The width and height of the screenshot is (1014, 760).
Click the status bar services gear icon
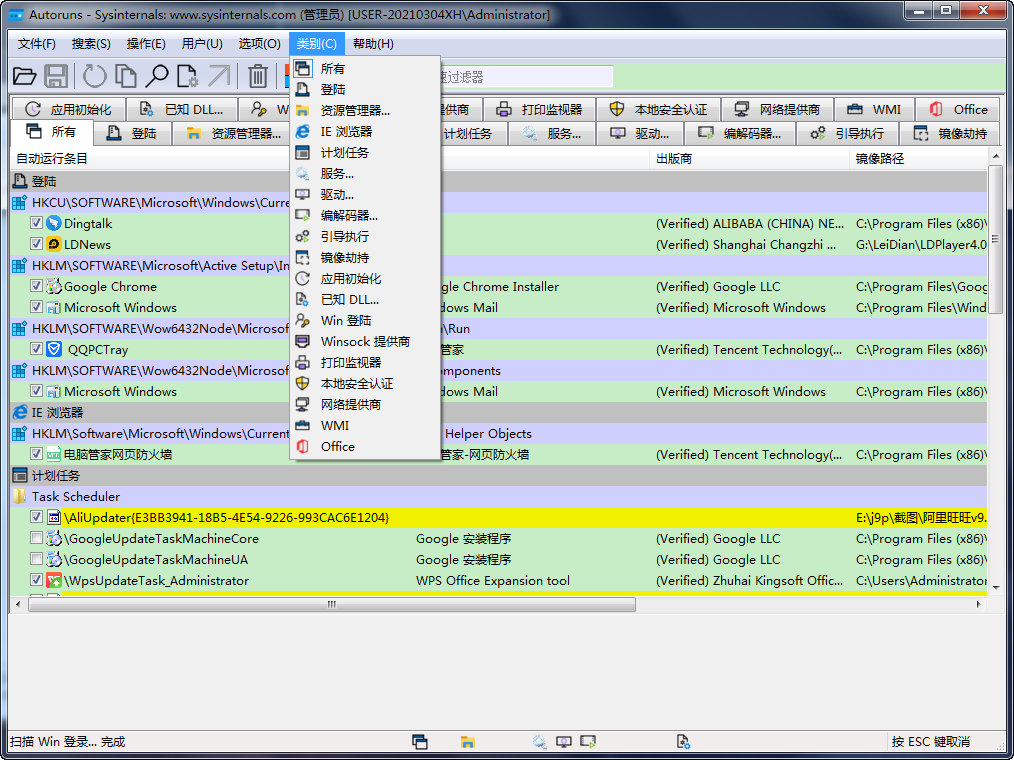pos(539,742)
